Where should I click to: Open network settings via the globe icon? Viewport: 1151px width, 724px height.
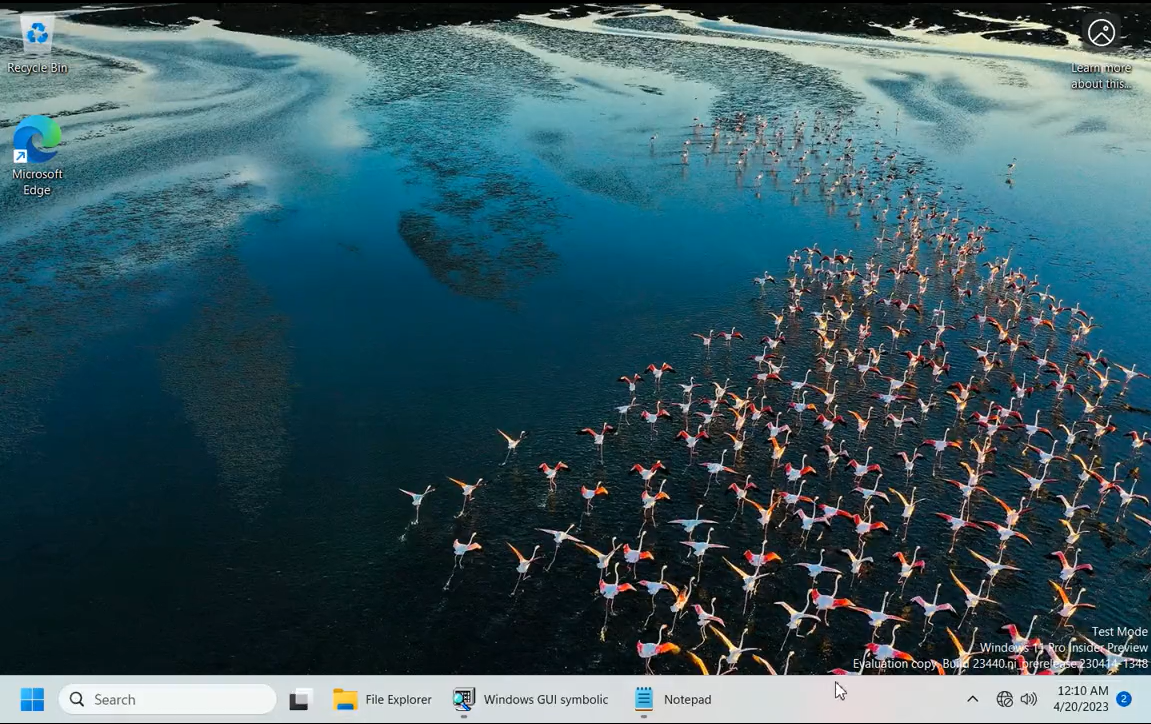click(1005, 699)
